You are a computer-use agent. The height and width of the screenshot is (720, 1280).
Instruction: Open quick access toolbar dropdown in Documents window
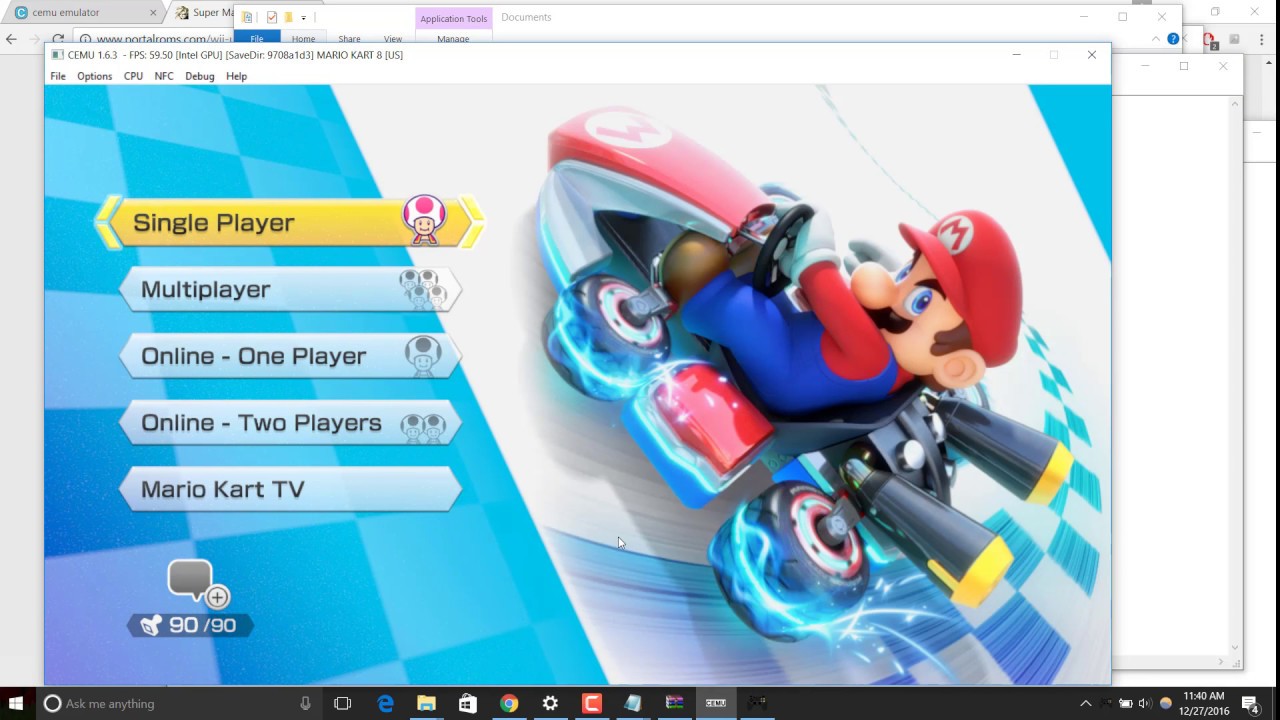[x=304, y=17]
